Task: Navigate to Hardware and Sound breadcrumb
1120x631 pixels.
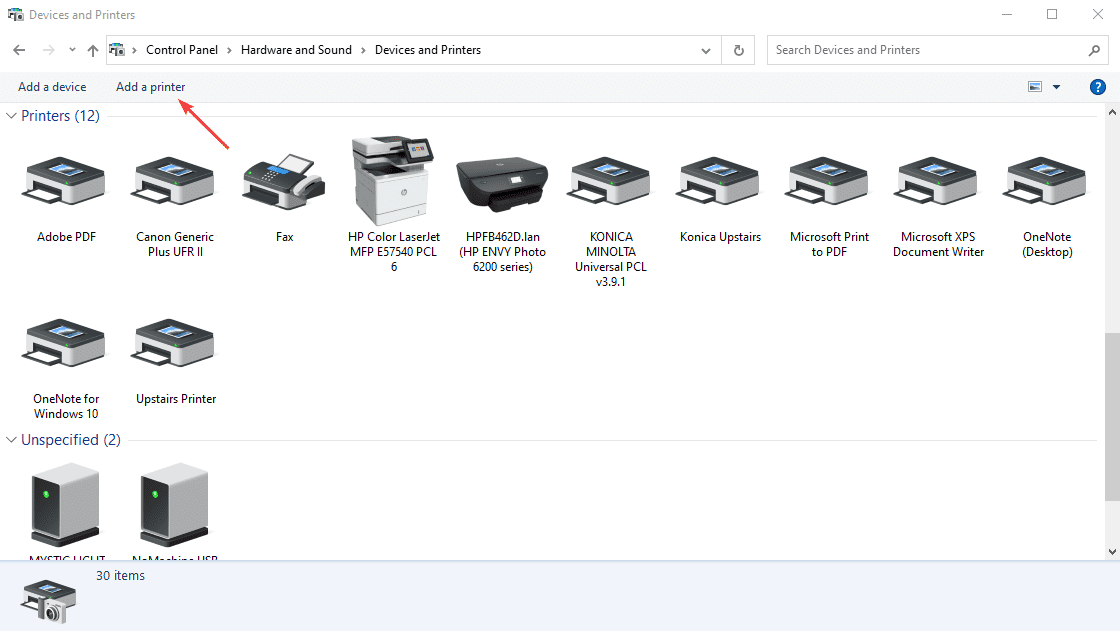Action: click(x=296, y=50)
